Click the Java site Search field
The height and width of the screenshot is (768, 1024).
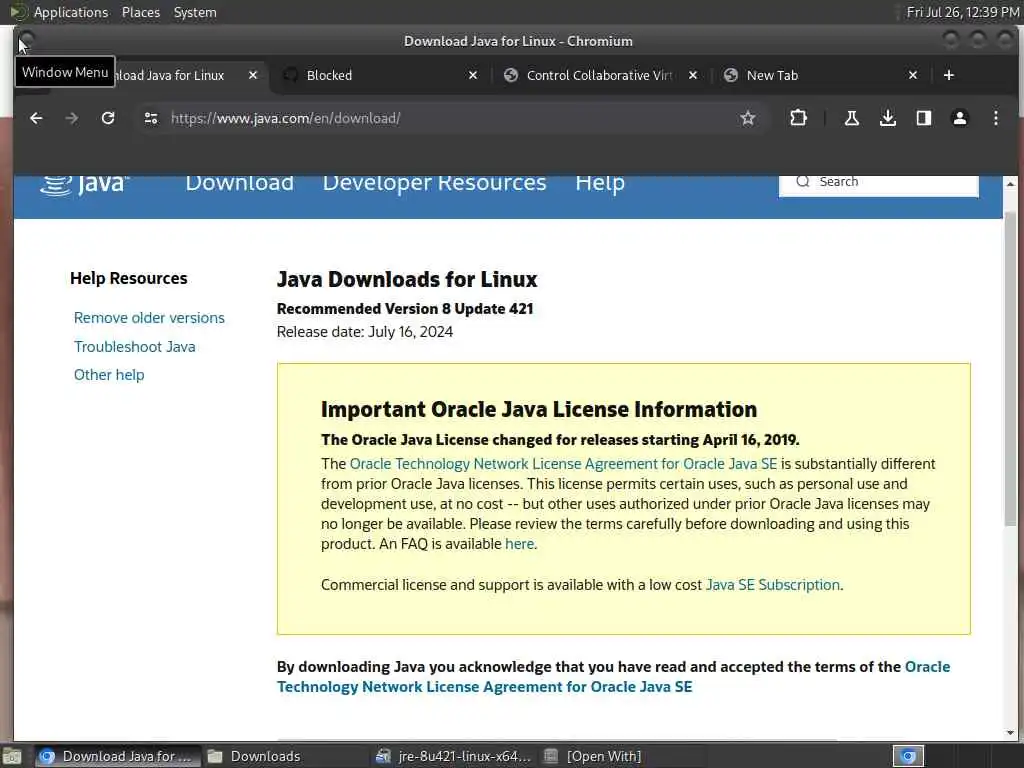click(x=878, y=183)
